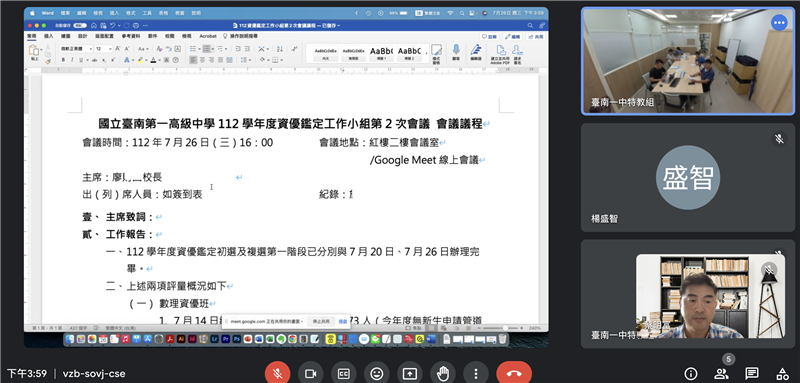The height and width of the screenshot is (383, 800).
Task: Open the 插入 ribbon tab in Word
Action: 49,36
